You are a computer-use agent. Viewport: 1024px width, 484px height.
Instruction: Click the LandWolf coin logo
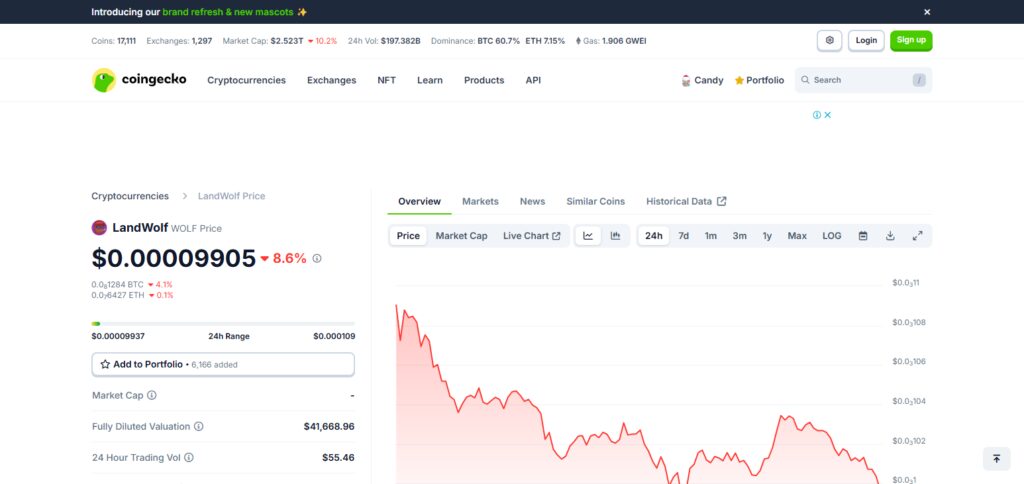point(99,228)
